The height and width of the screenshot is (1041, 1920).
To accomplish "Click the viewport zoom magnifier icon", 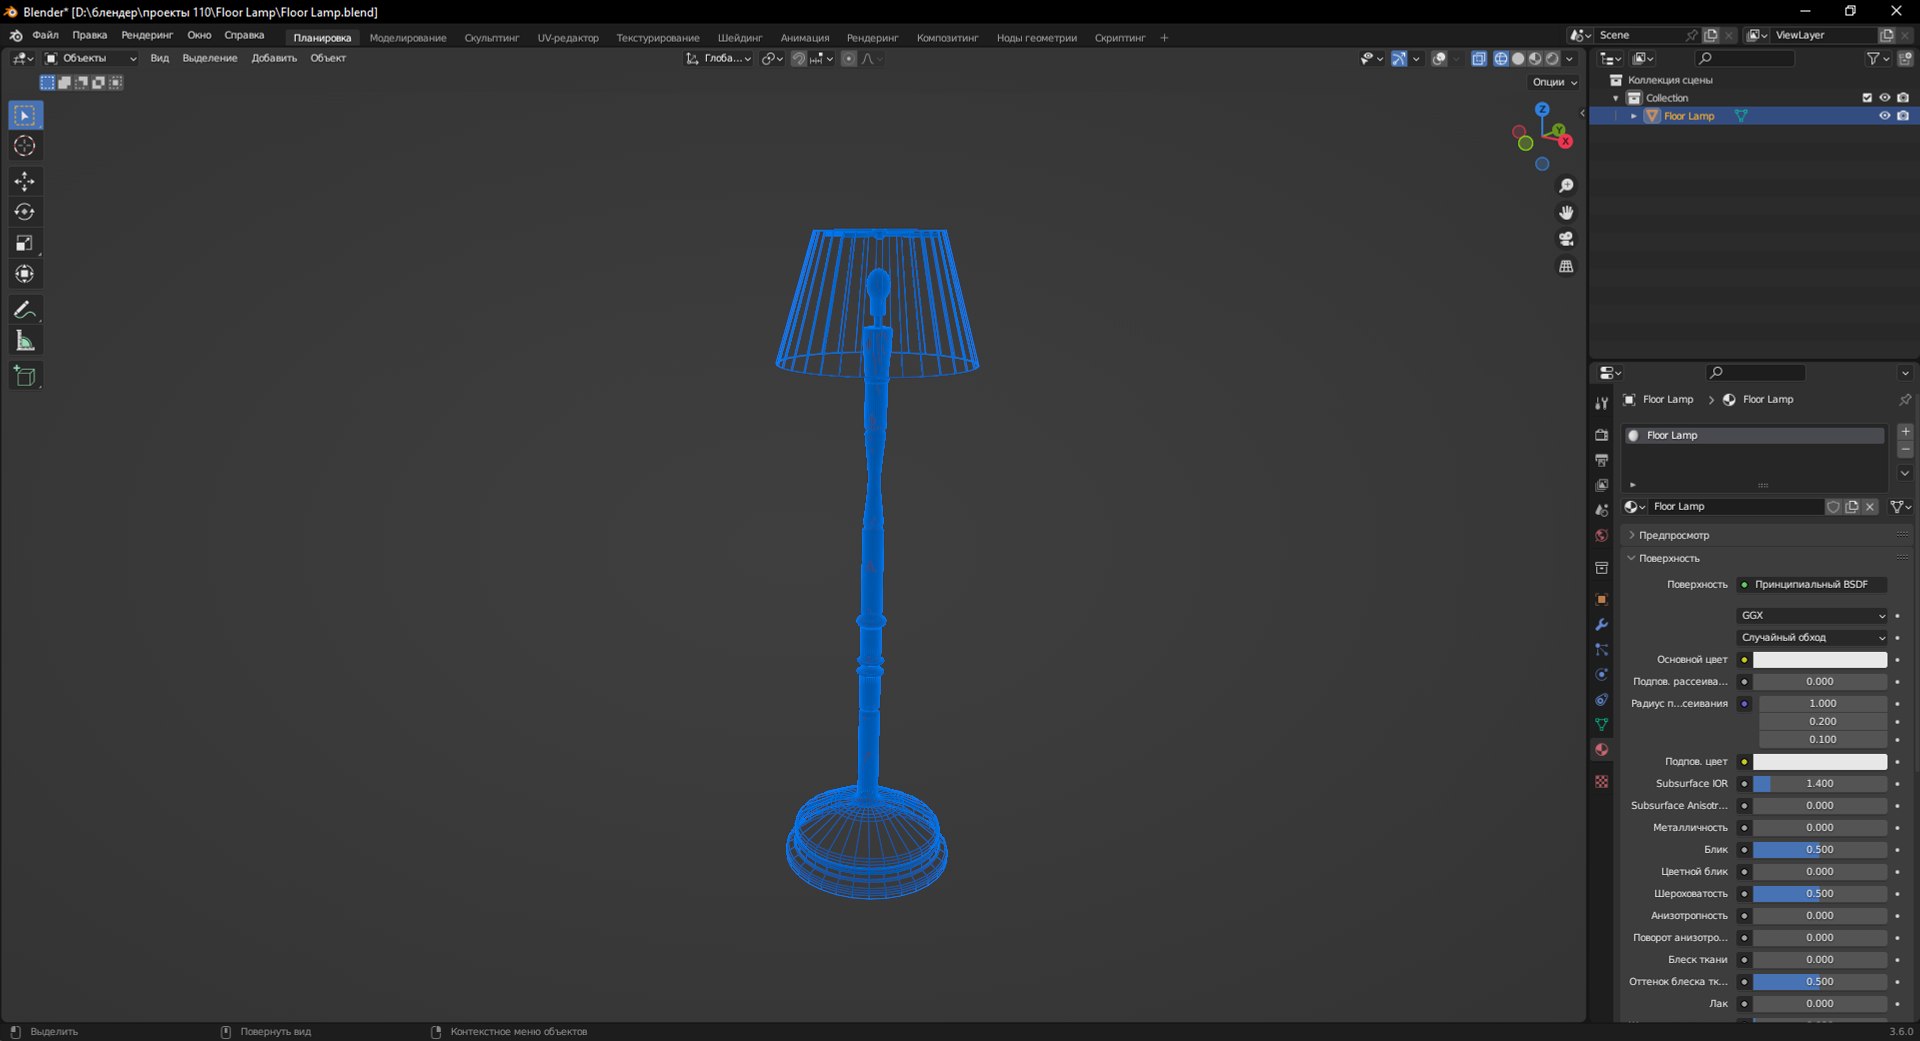I will tap(1566, 186).
